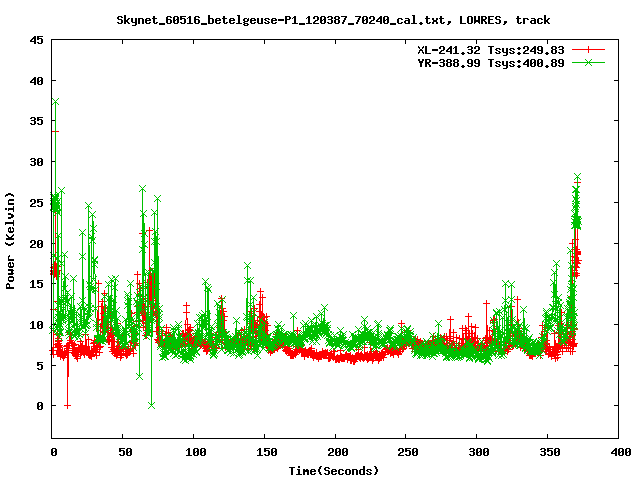Viewport: 640px width, 480px height.
Task: Click the x-axis tick label 50
Action: pyautogui.click(x=126, y=452)
